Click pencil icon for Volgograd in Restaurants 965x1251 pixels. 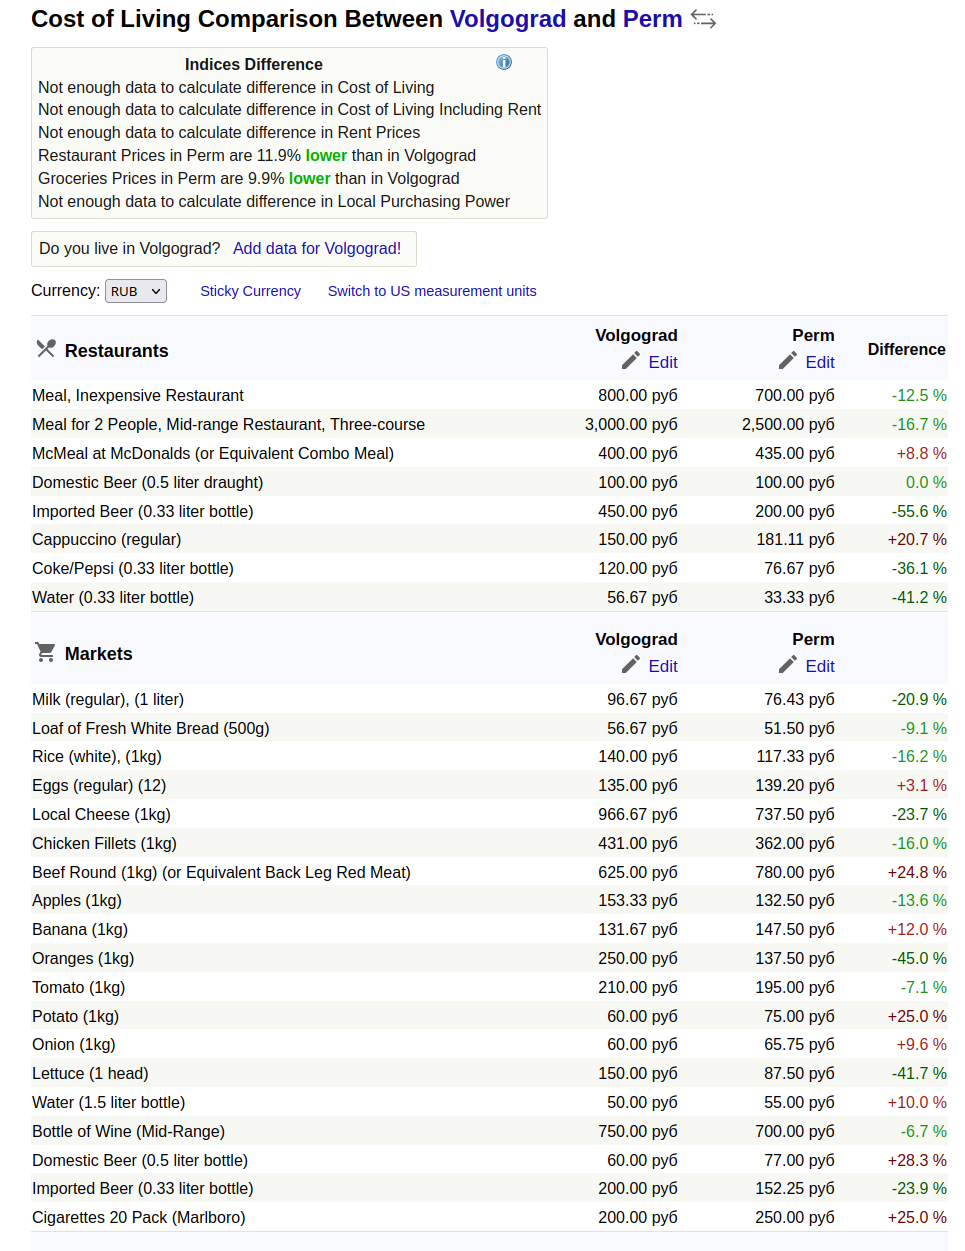click(x=630, y=361)
